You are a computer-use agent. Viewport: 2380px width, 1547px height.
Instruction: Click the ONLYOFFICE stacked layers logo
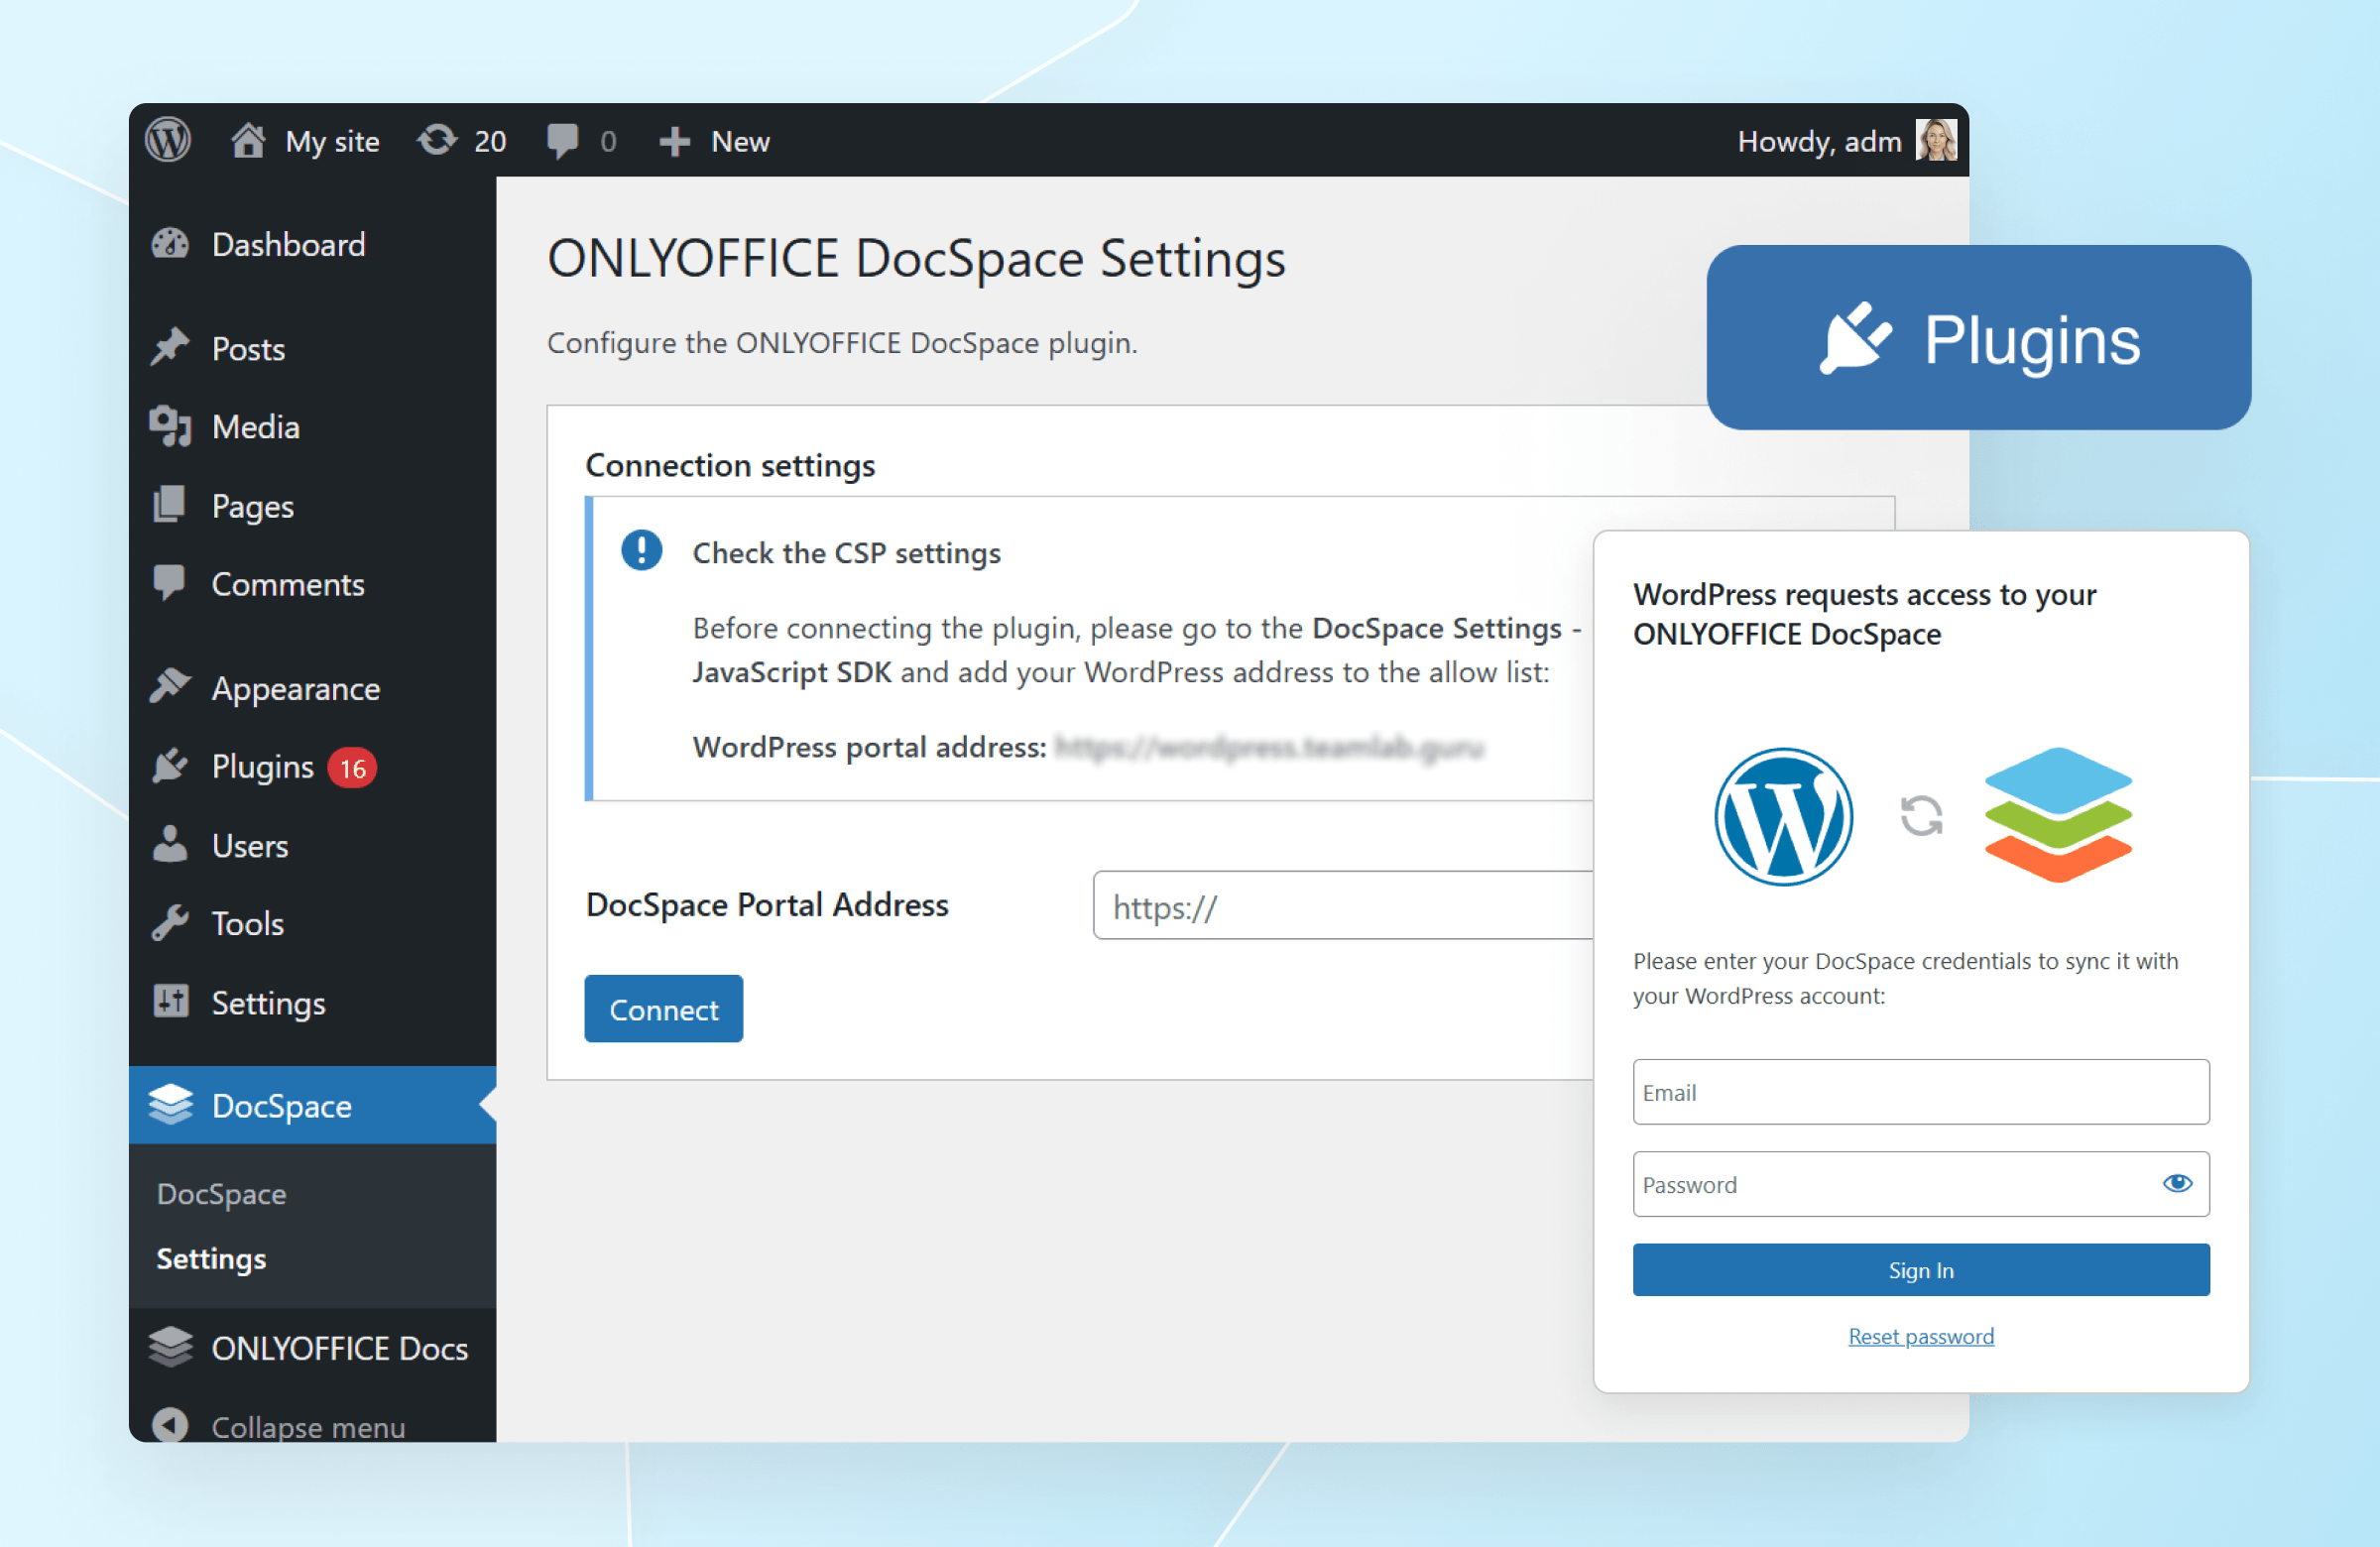[2058, 815]
